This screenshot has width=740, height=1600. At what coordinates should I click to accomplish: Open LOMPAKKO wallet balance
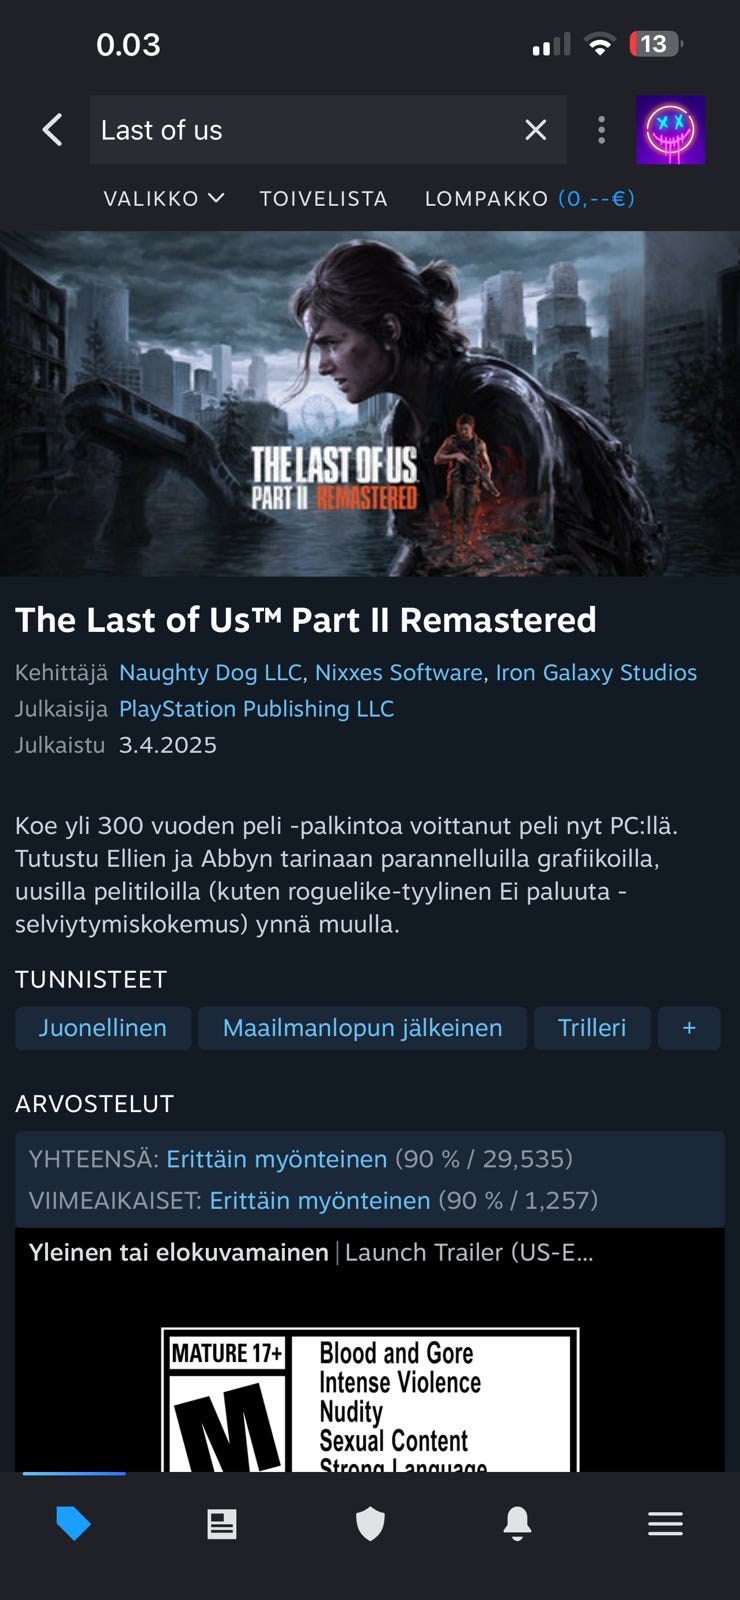530,198
